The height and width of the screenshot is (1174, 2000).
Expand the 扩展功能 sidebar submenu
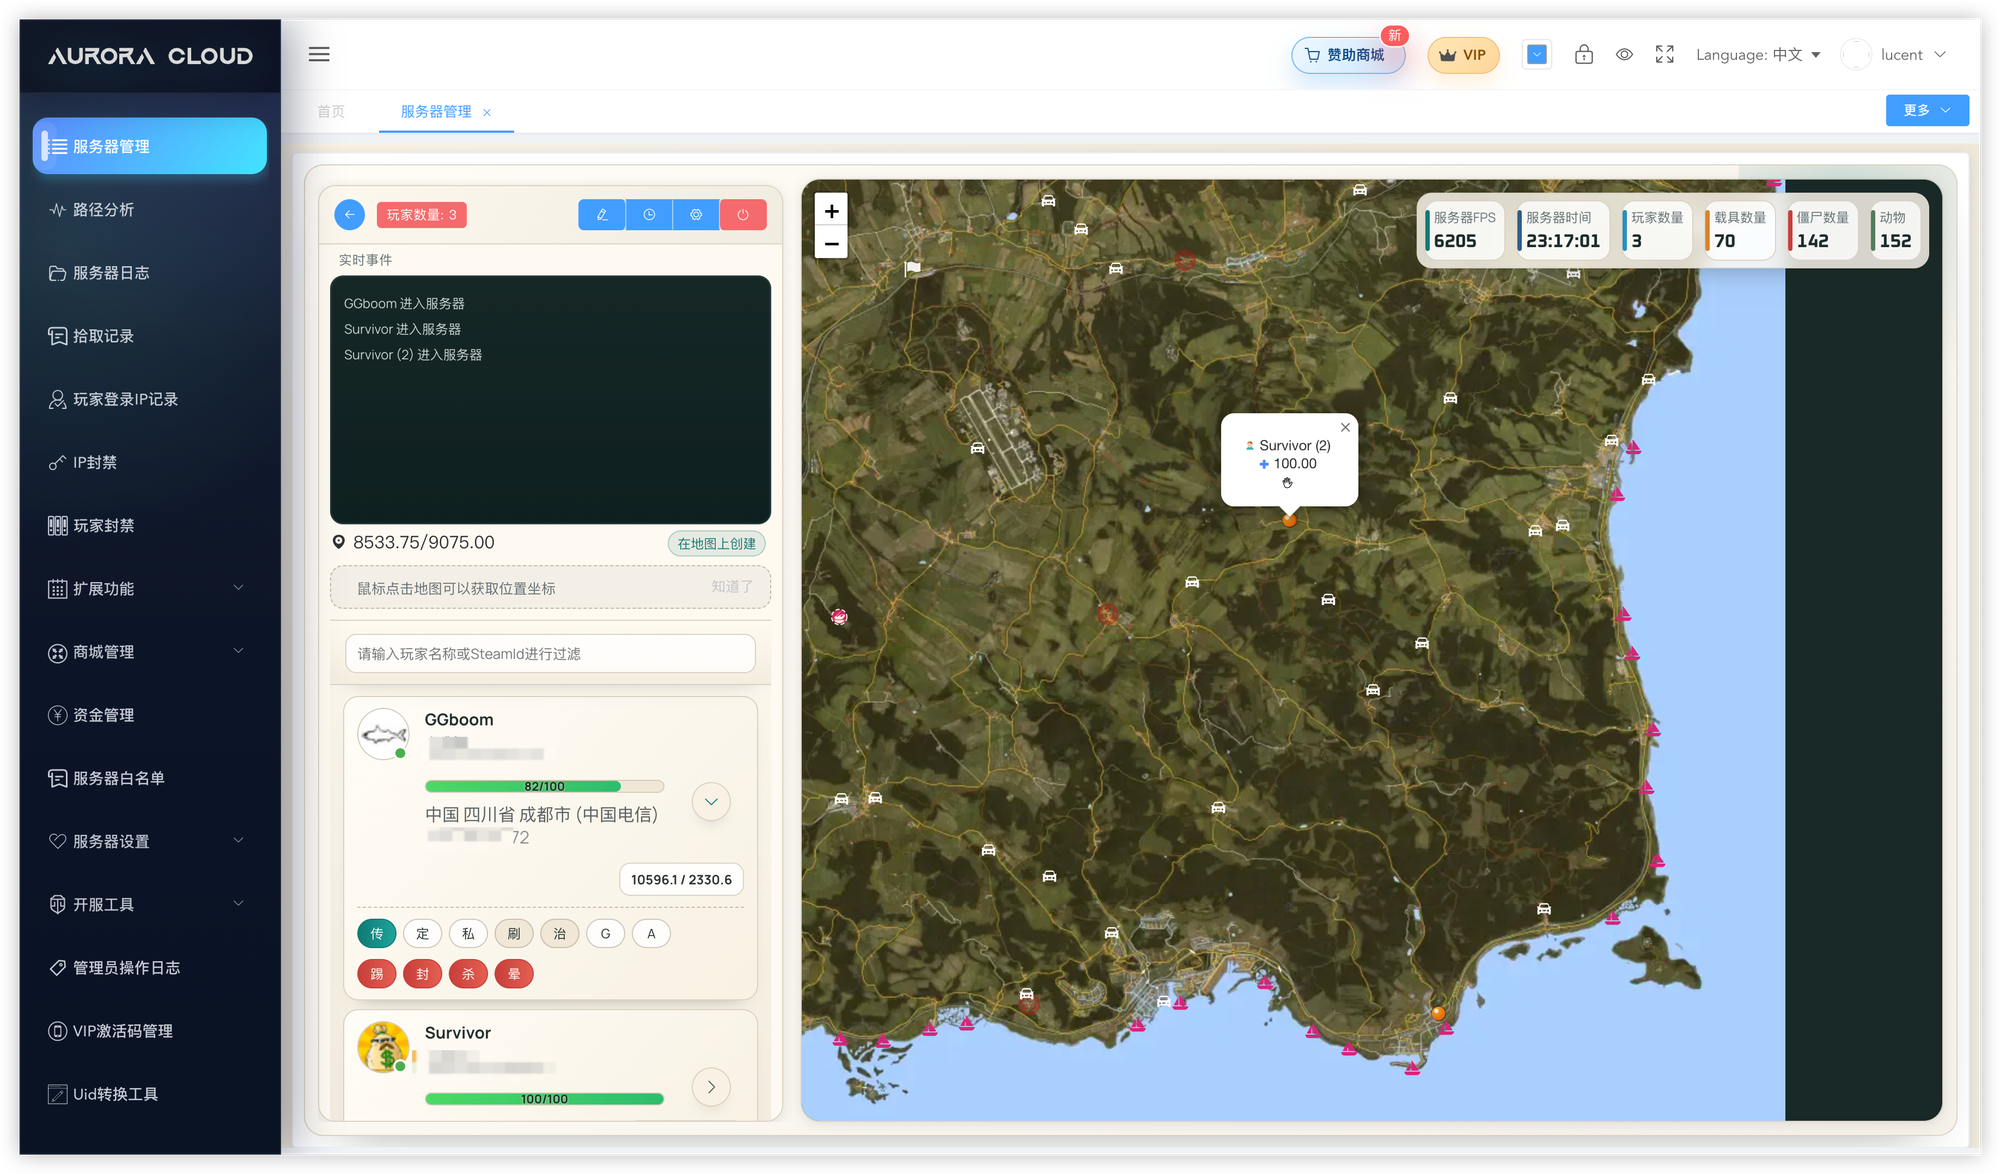[x=150, y=588]
